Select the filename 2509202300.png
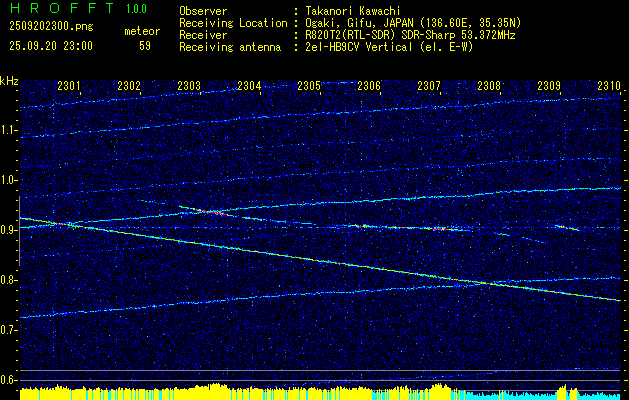This screenshot has height=400, width=629. [51, 26]
